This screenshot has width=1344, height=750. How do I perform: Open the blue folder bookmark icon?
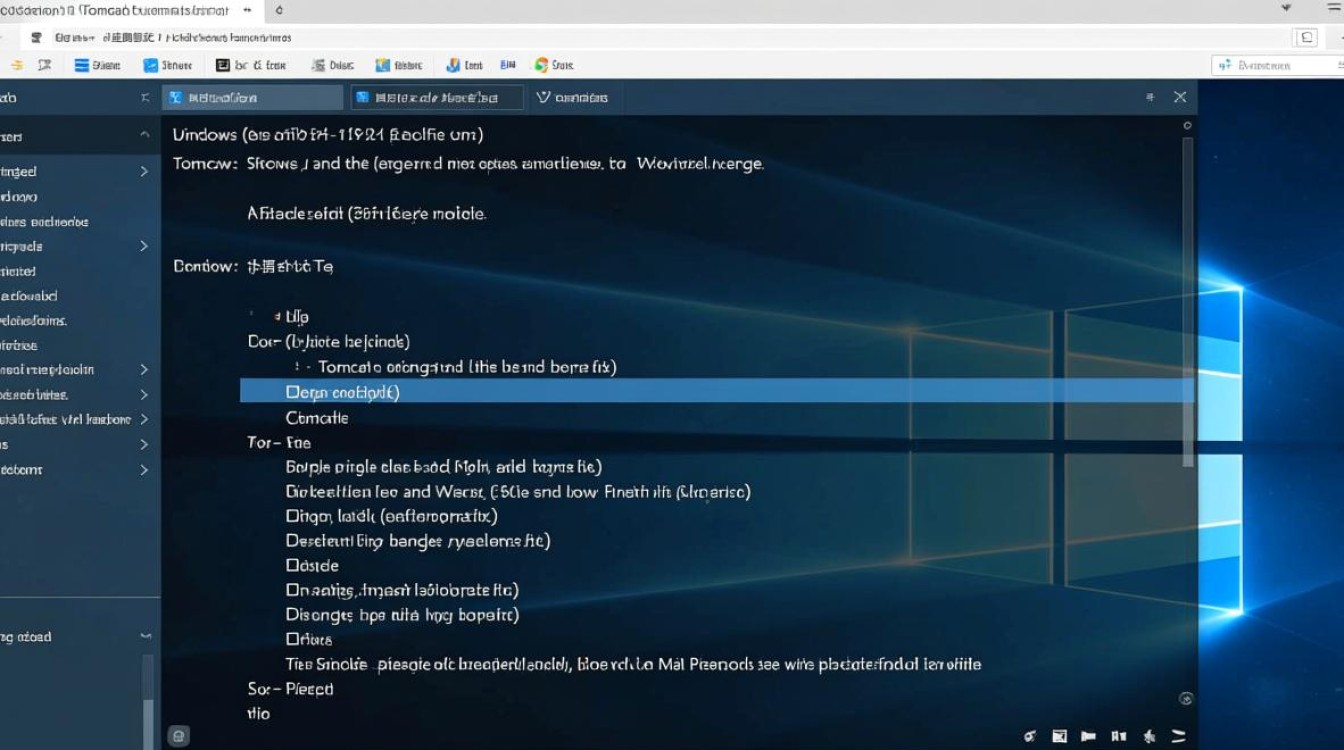click(x=380, y=65)
